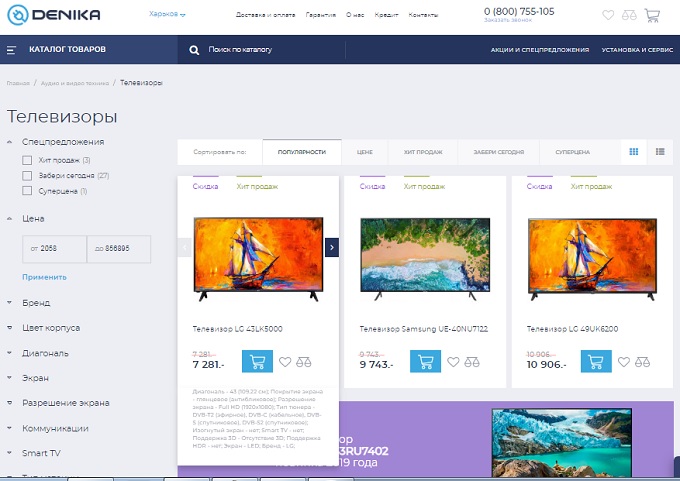The height and width of the screenshot is (481, 680).
Task: Sort by суперцена tab
Action: click(572, 152)
